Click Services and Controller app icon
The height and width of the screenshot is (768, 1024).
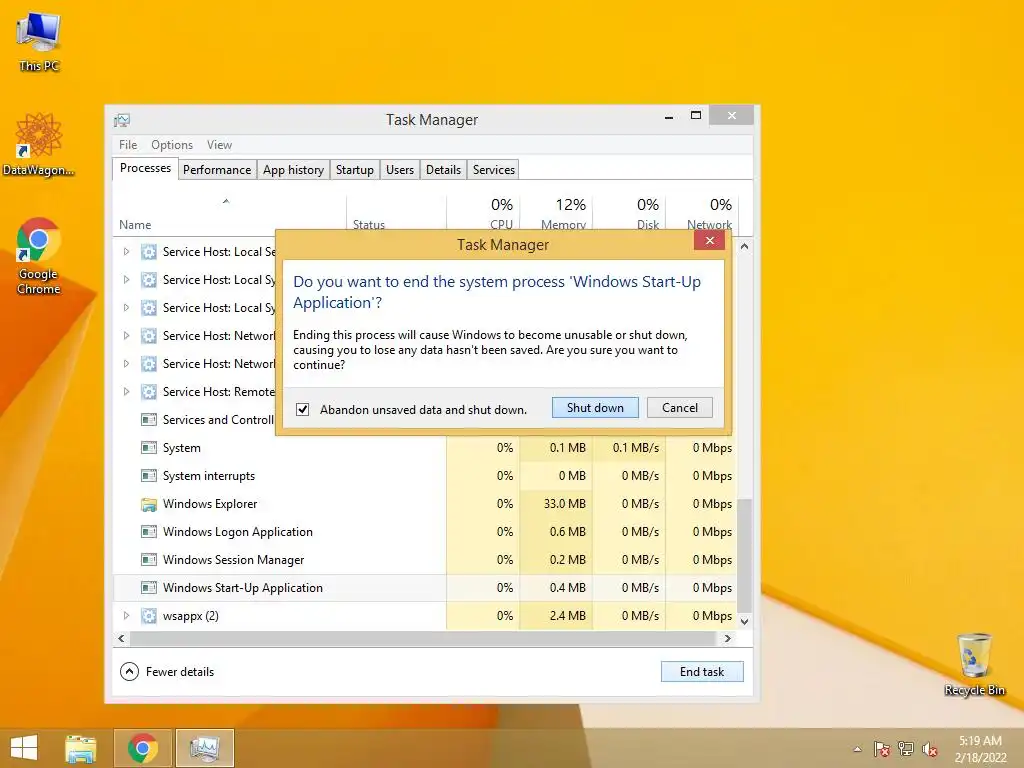coord(149,420)
